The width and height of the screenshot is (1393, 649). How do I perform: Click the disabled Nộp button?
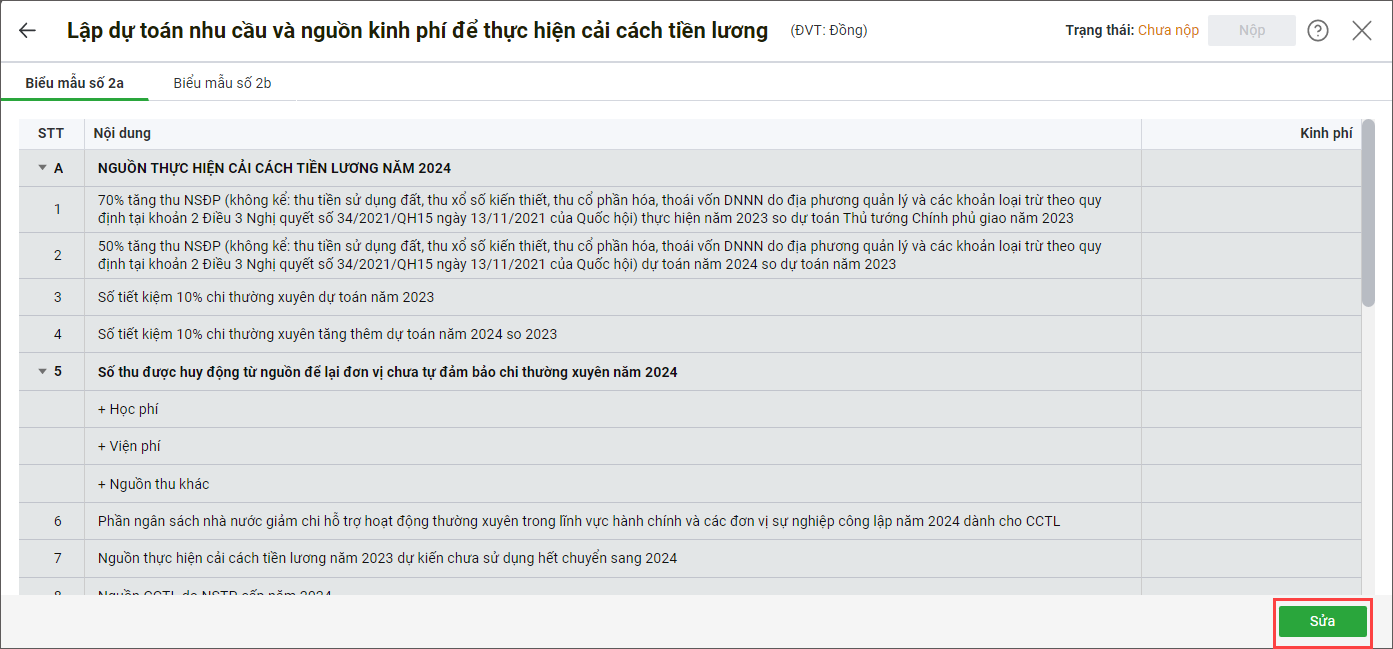pos(1251,31)
